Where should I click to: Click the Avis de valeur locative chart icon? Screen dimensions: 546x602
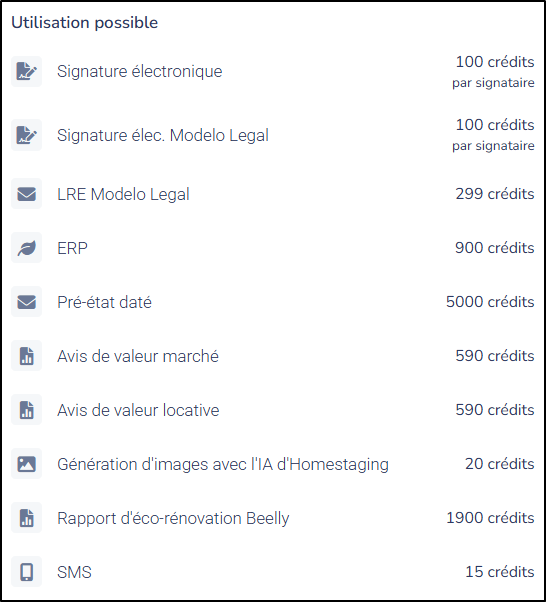click(x=26, y=410)
